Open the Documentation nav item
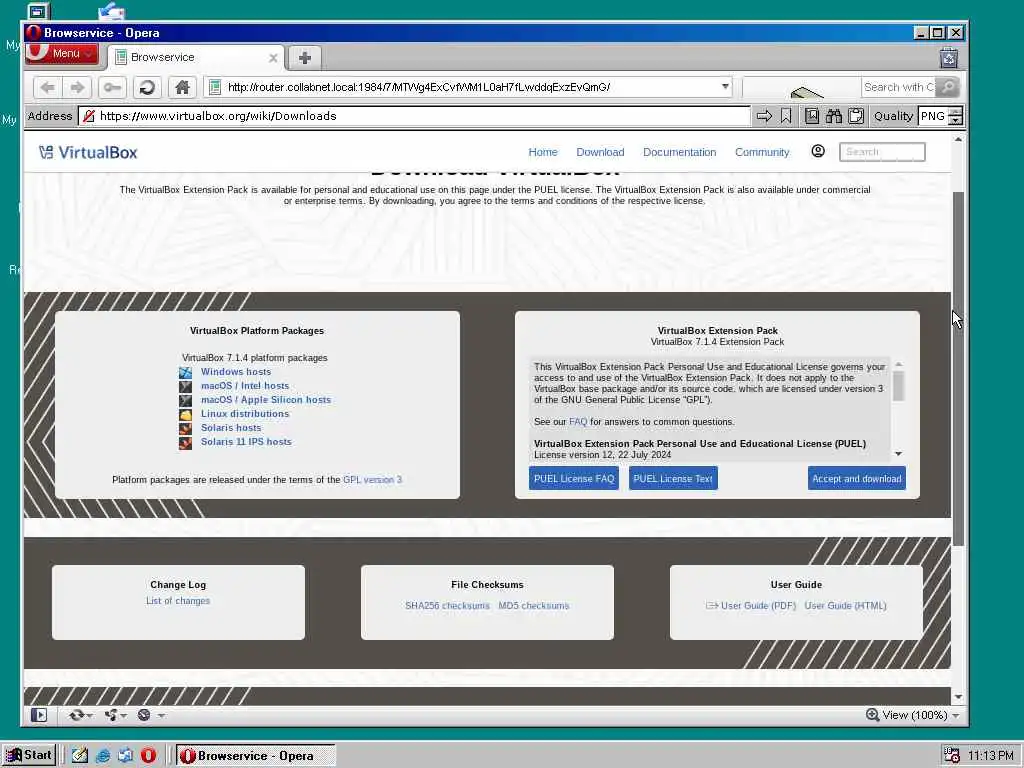The image size is (1024, 768). coord(679,152)
